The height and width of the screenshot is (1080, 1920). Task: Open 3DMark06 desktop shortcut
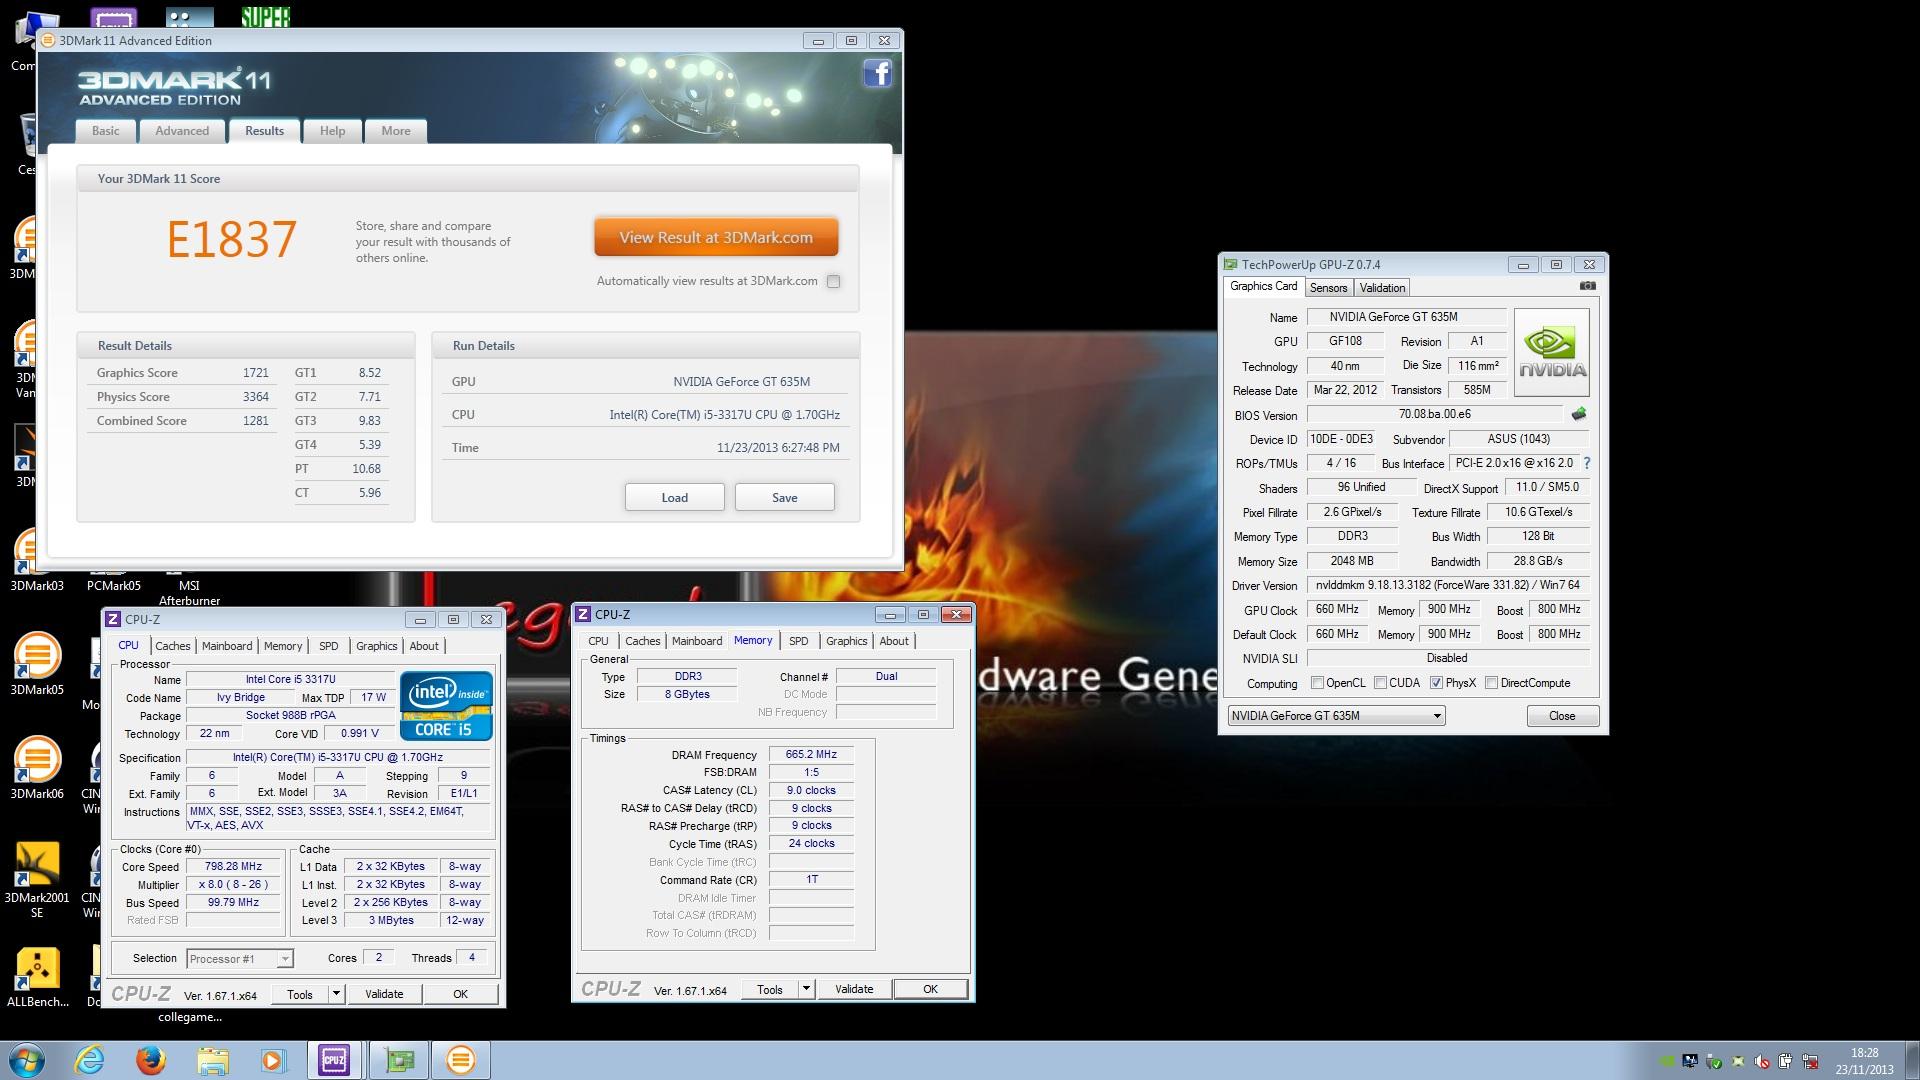click(37, 768)
